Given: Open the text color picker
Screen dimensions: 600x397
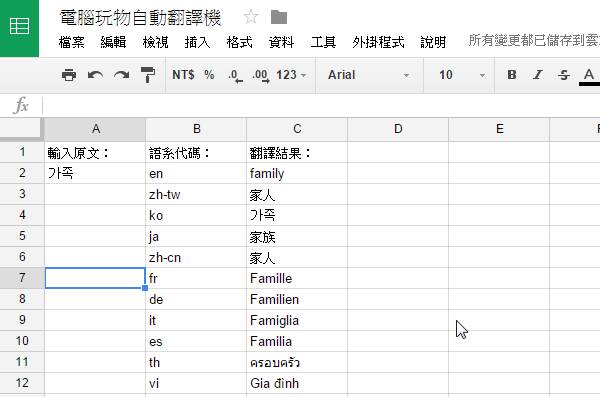Looking at the screenshot, I should pos(589,76).
